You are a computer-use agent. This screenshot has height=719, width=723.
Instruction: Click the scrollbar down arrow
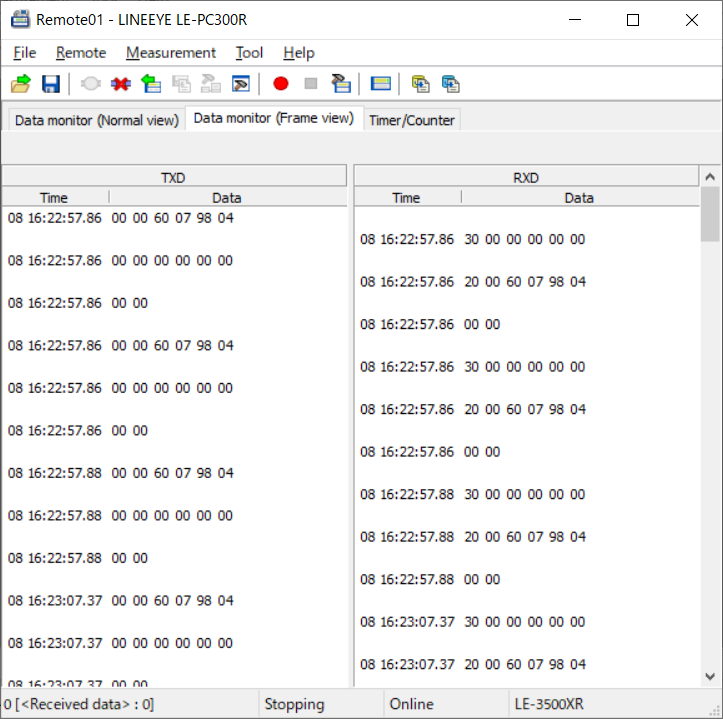710,677
